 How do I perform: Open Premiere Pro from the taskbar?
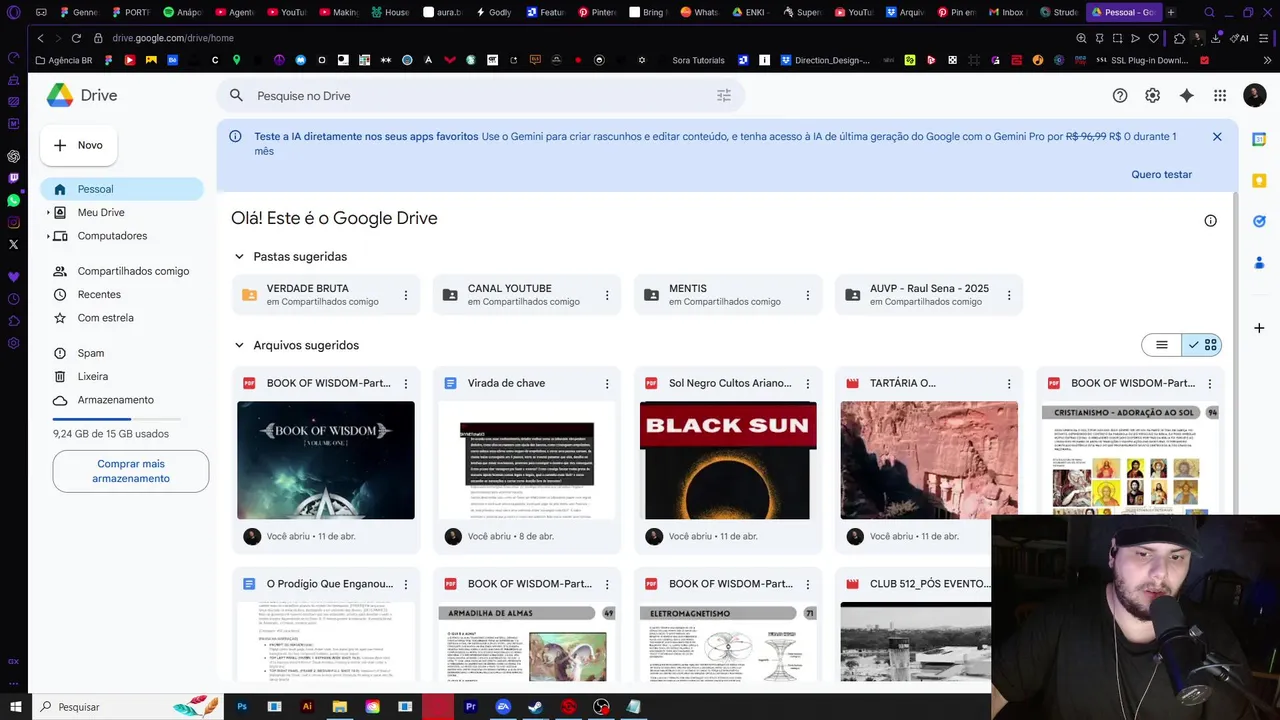(471, 706)
